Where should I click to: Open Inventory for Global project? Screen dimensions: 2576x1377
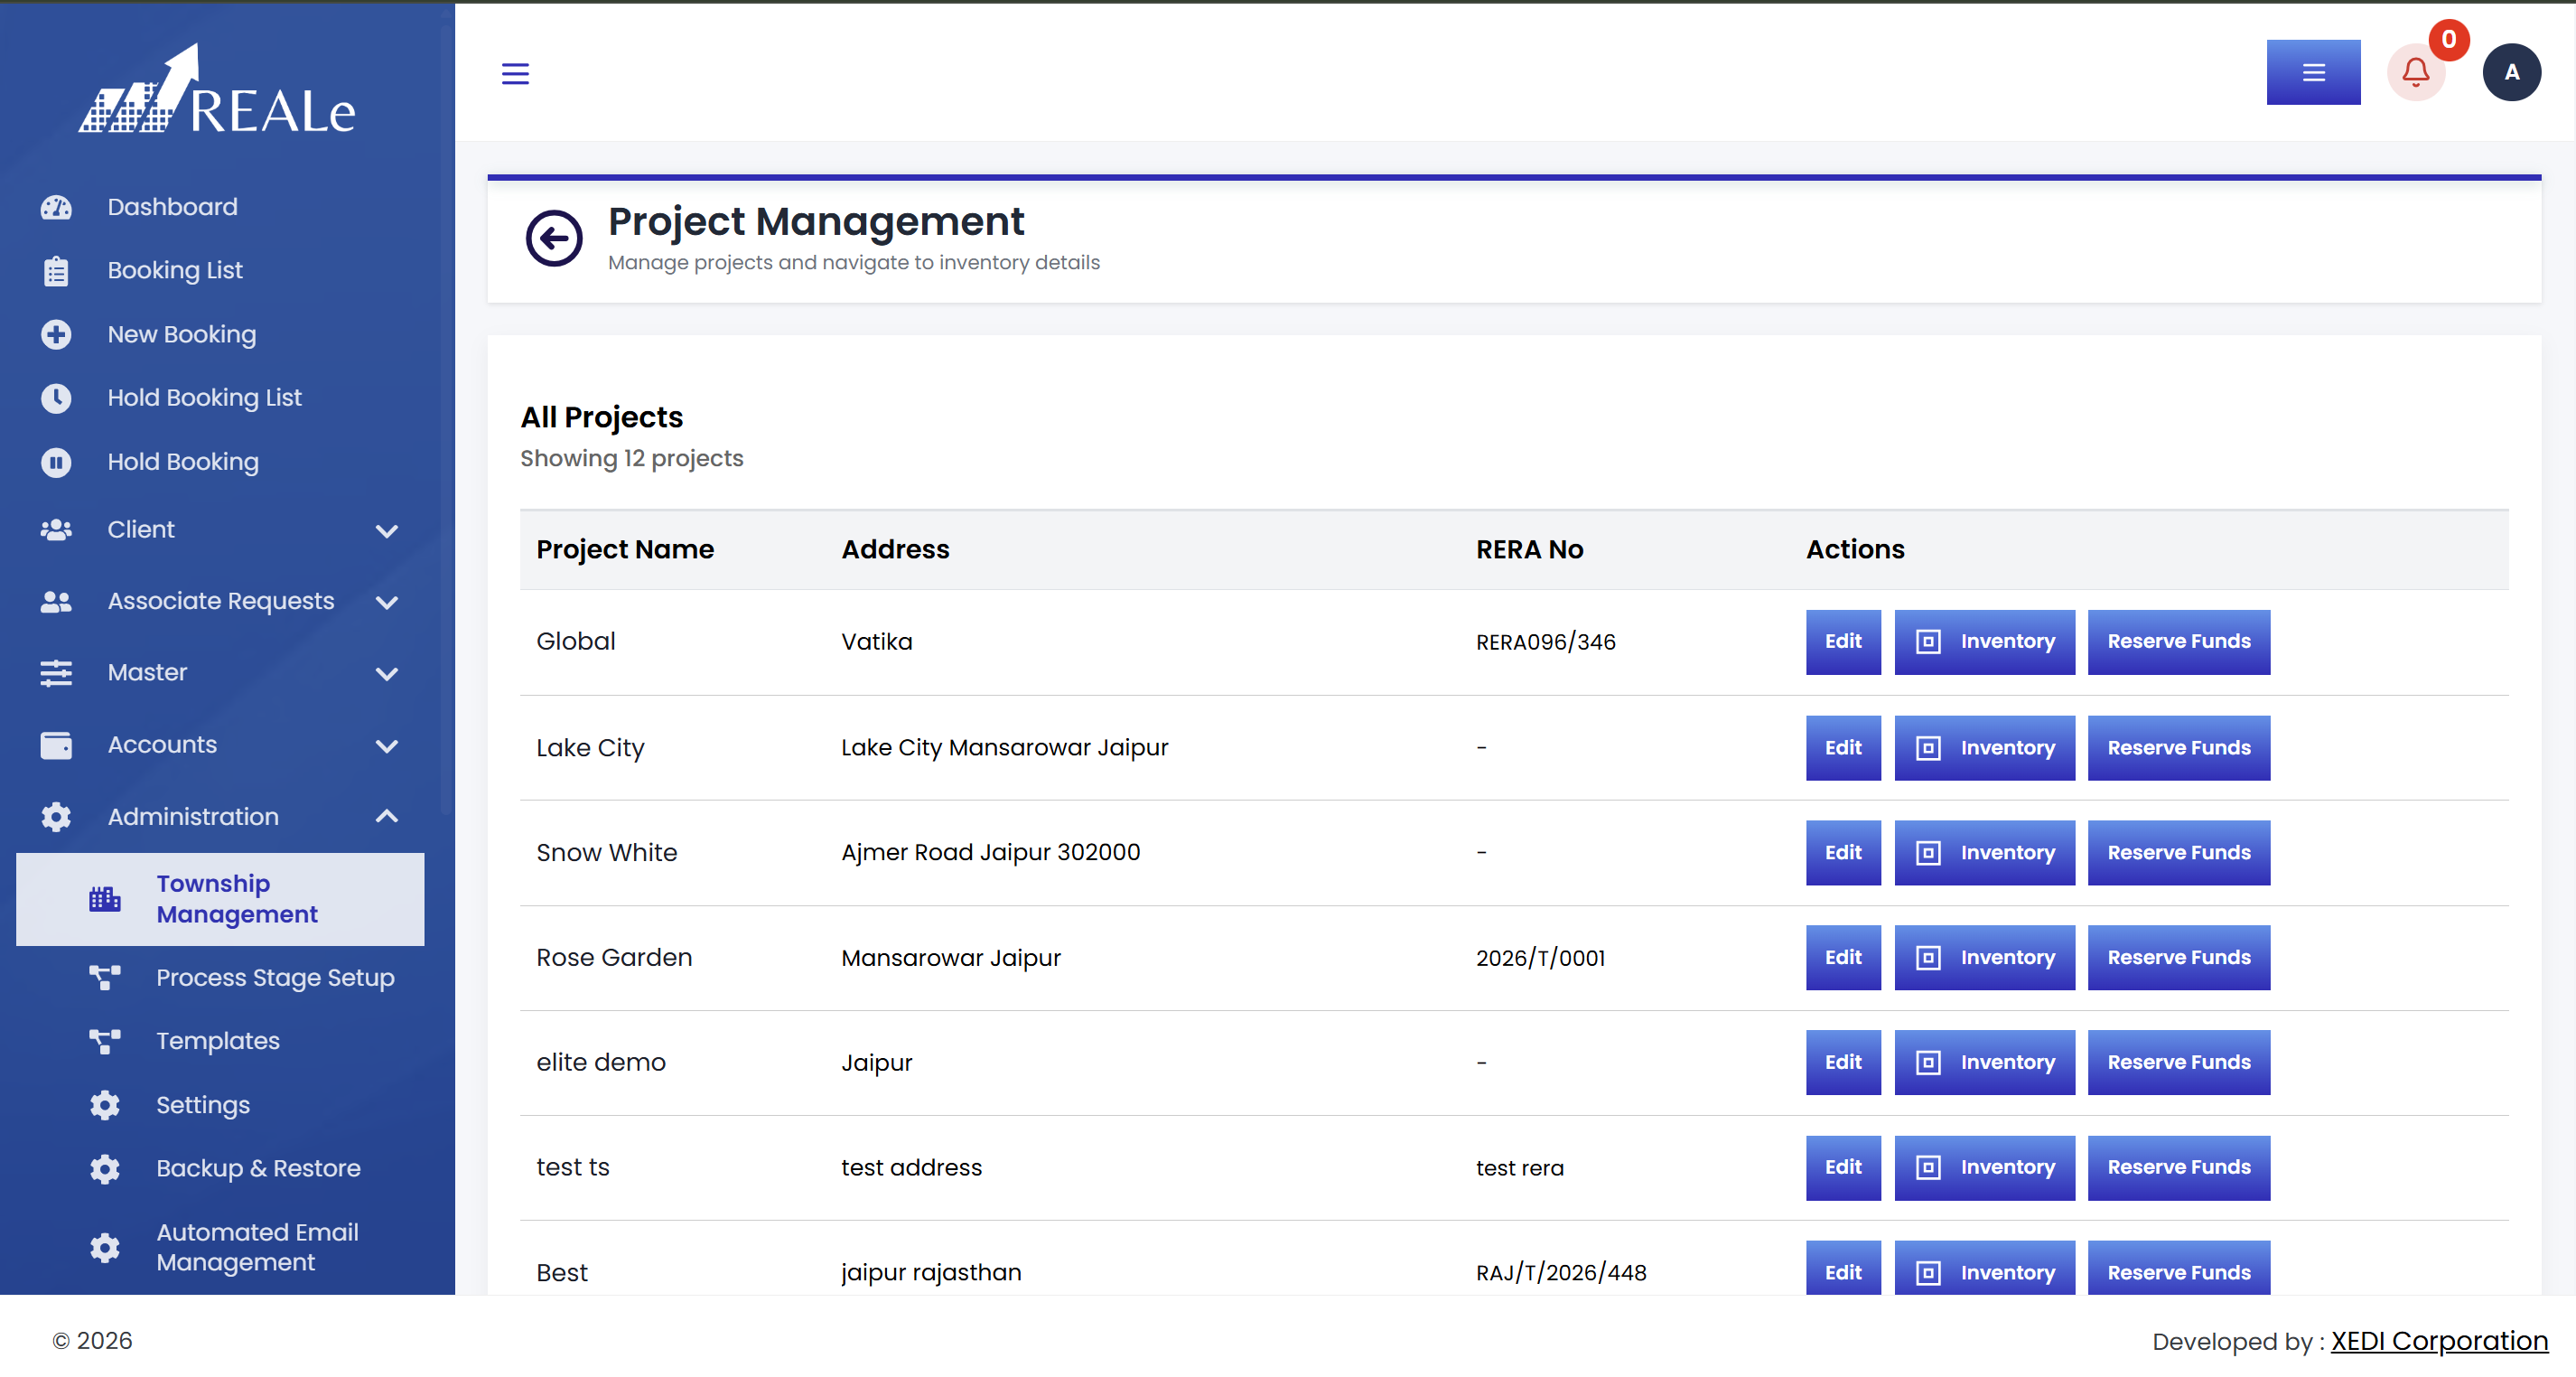pyautogui.click(x=1984, y=642)
